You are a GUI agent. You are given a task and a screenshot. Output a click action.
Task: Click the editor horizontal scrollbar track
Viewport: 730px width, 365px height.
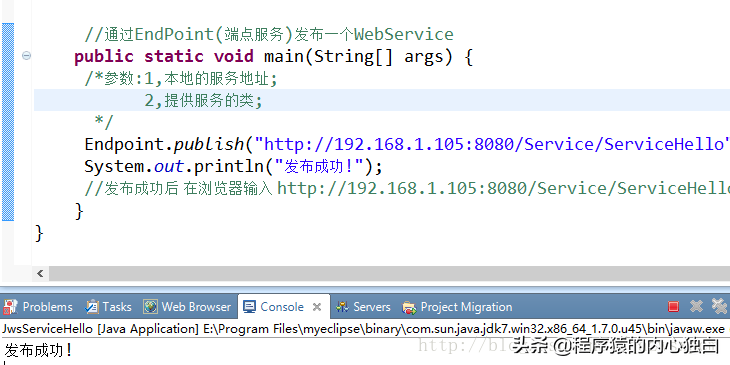click(x=389, y=273)
